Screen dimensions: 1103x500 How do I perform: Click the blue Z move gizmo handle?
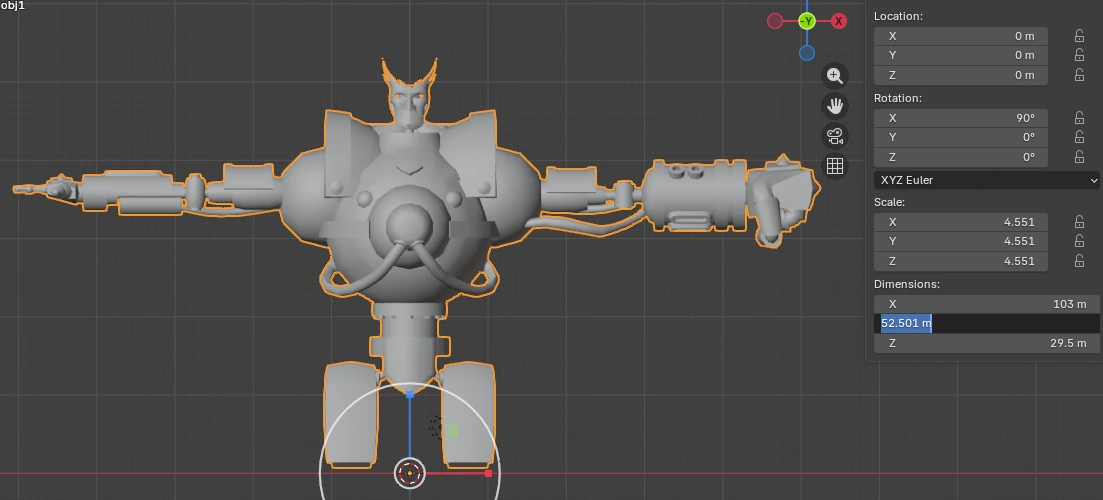(410, 395)
